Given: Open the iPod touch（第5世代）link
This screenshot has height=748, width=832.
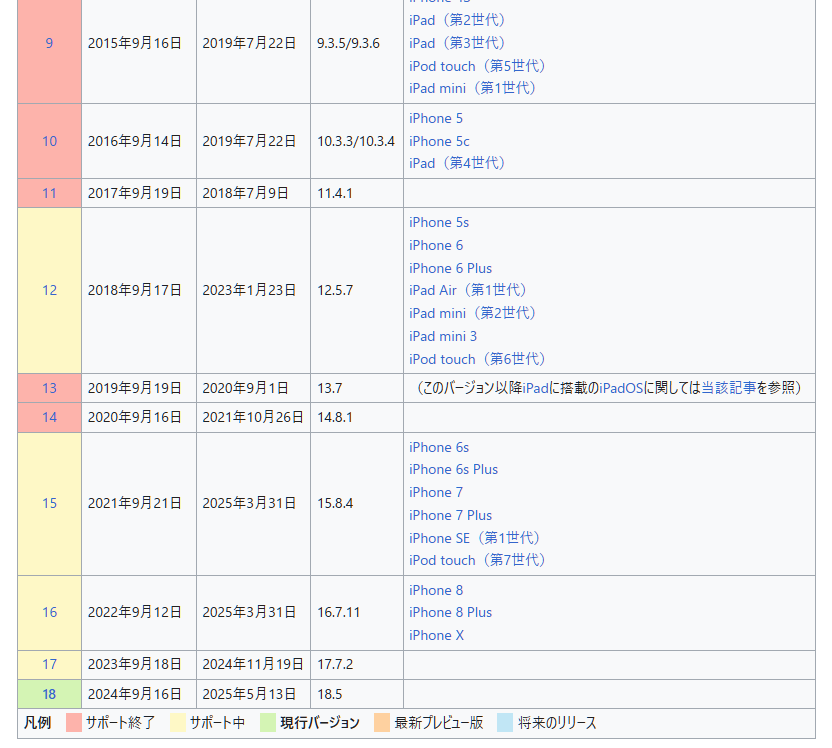Looking at the screenshot, I should 477,66.
